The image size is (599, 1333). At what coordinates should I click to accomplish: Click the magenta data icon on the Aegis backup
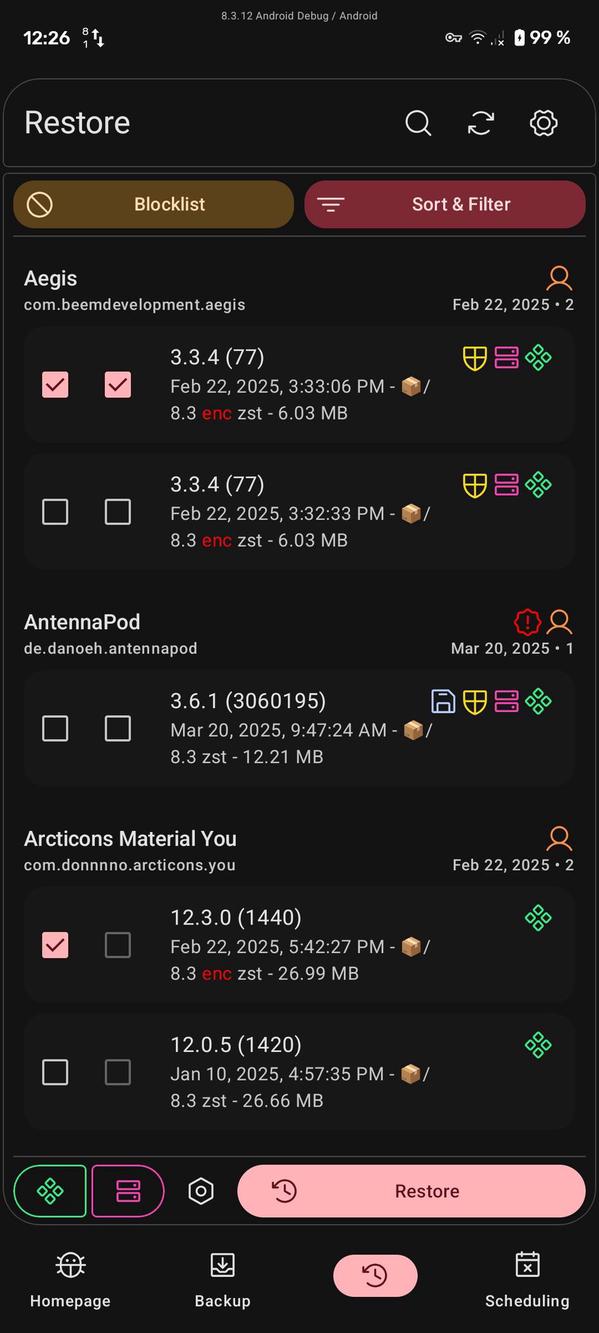[x=506, y=357]
